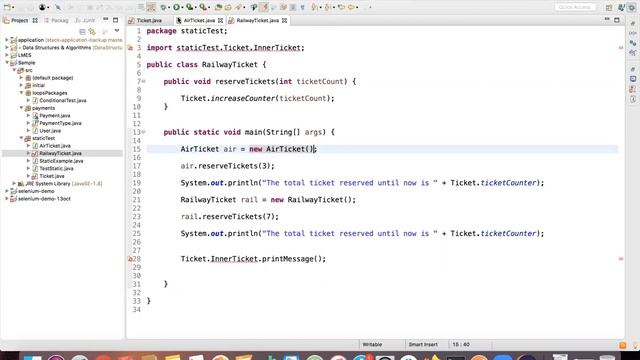The image size is (640, 360).
Task: Click the error marker on line 28
Action: 130,259
